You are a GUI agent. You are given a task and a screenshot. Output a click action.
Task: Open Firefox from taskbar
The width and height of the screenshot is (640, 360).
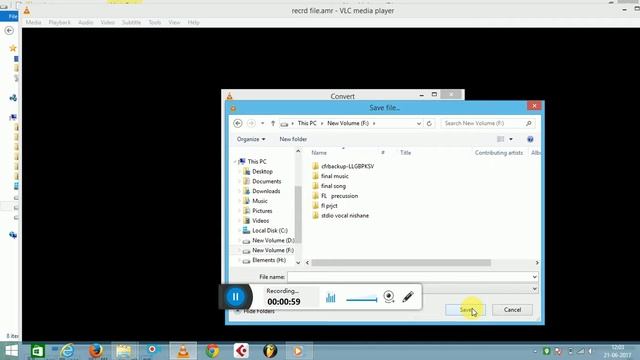pyautogui.click(x=96, y=351)
